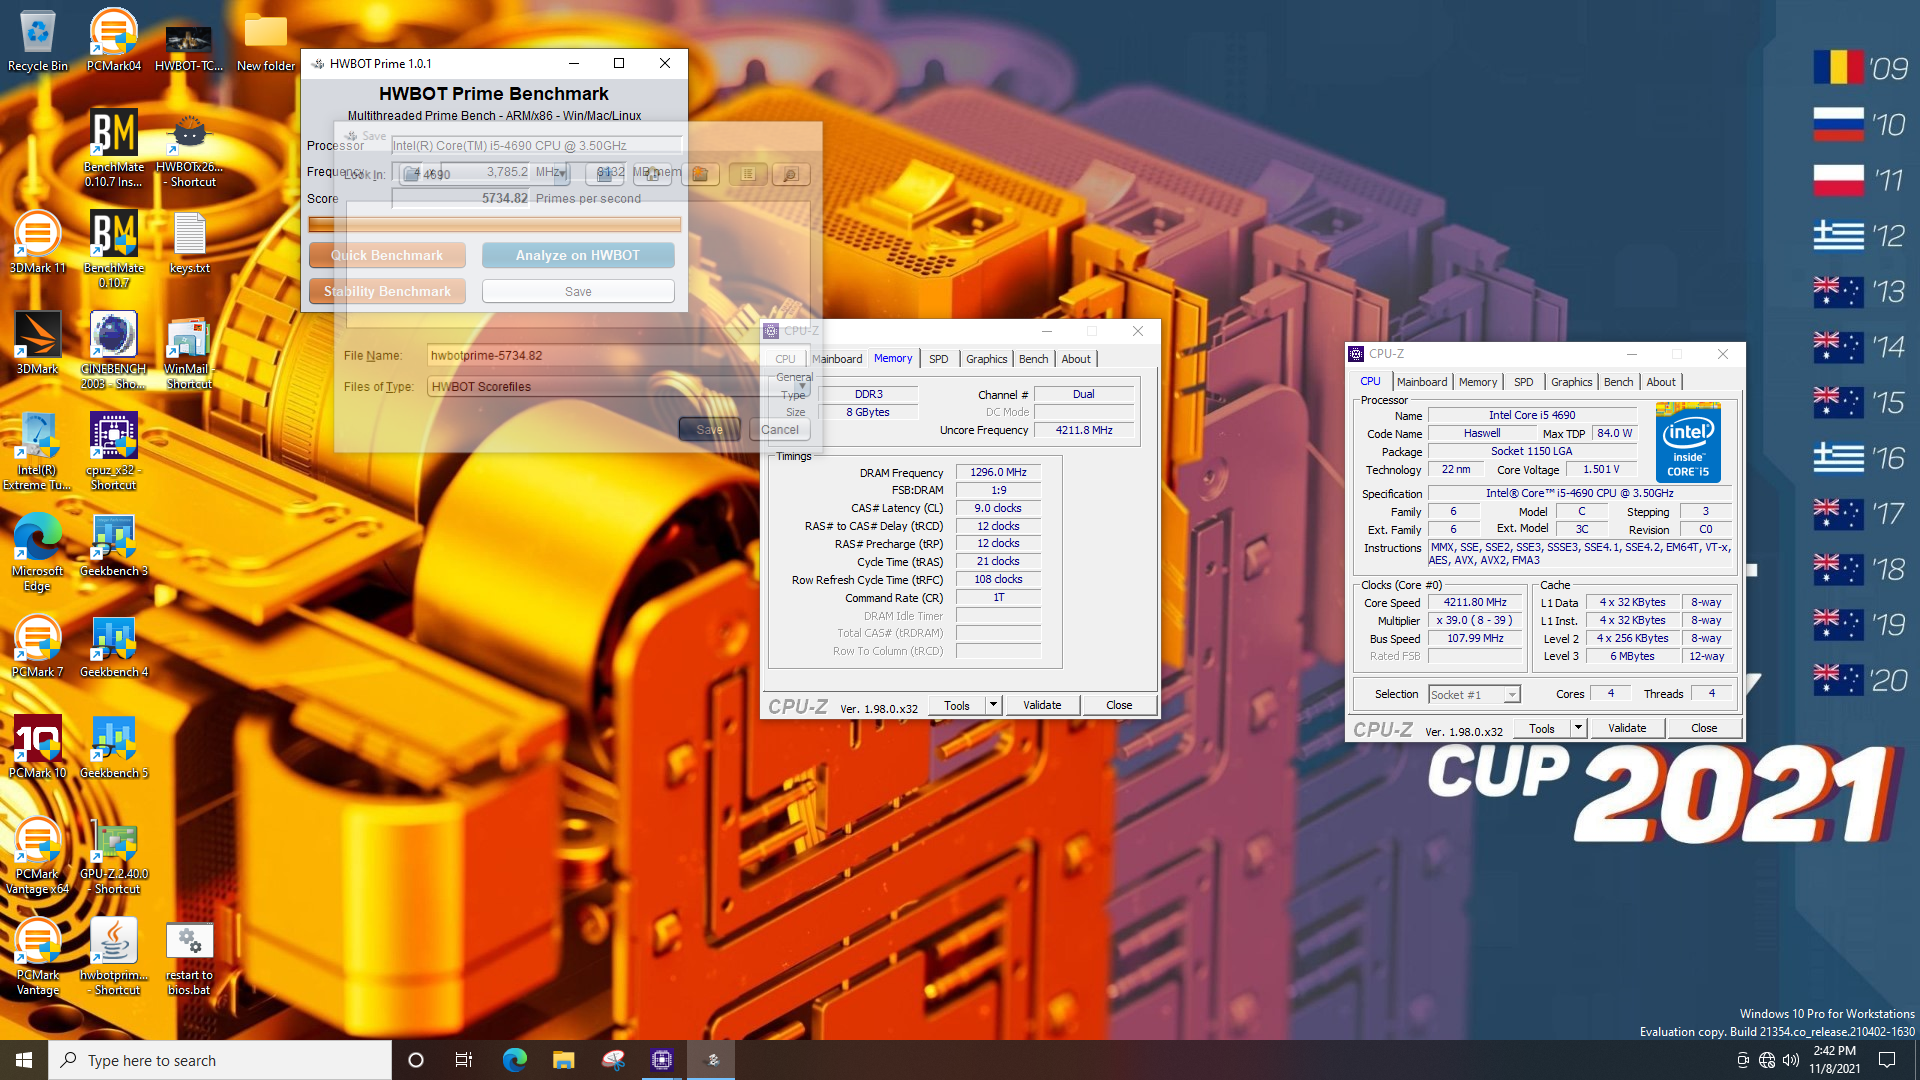The height and width of the screenshot is (1080, 1920).
Task: Switch Save dialog to Details view
Action: coord(790,174)
